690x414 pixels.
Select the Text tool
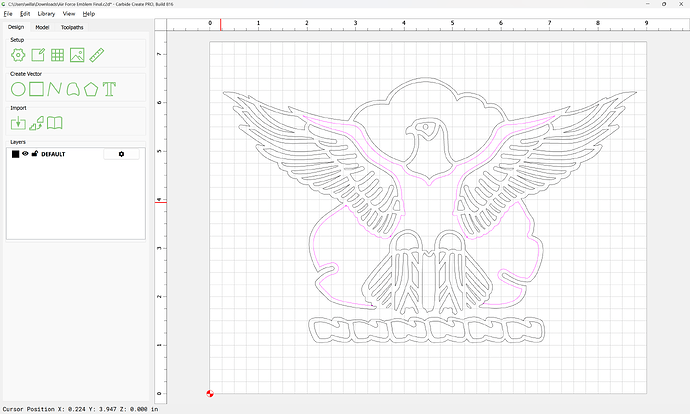click(110, 89)
